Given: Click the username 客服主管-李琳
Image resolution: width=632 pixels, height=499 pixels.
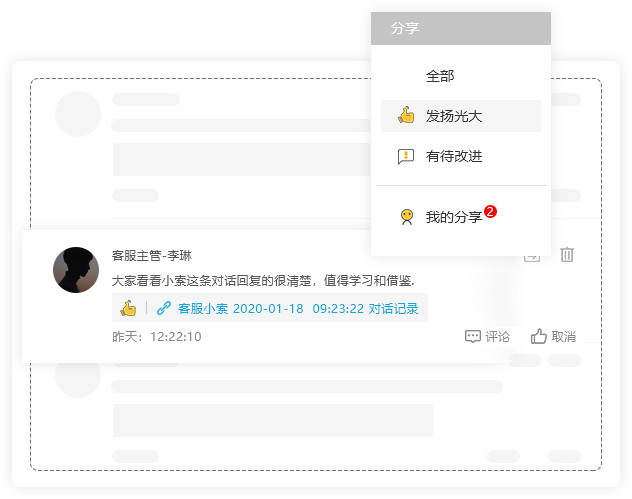Looking at the screenshot, I should (152, 256).
